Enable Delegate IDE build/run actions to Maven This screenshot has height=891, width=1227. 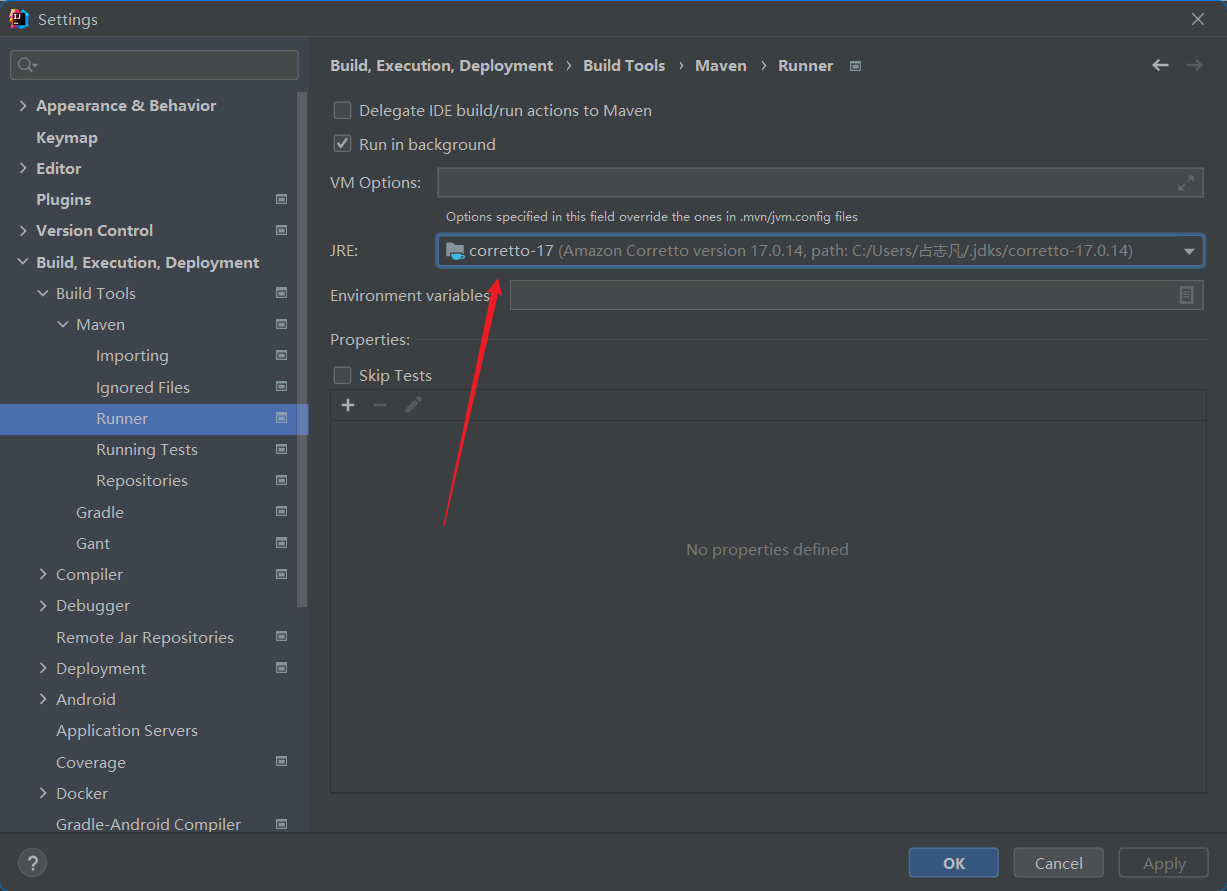tap(343, 111)
